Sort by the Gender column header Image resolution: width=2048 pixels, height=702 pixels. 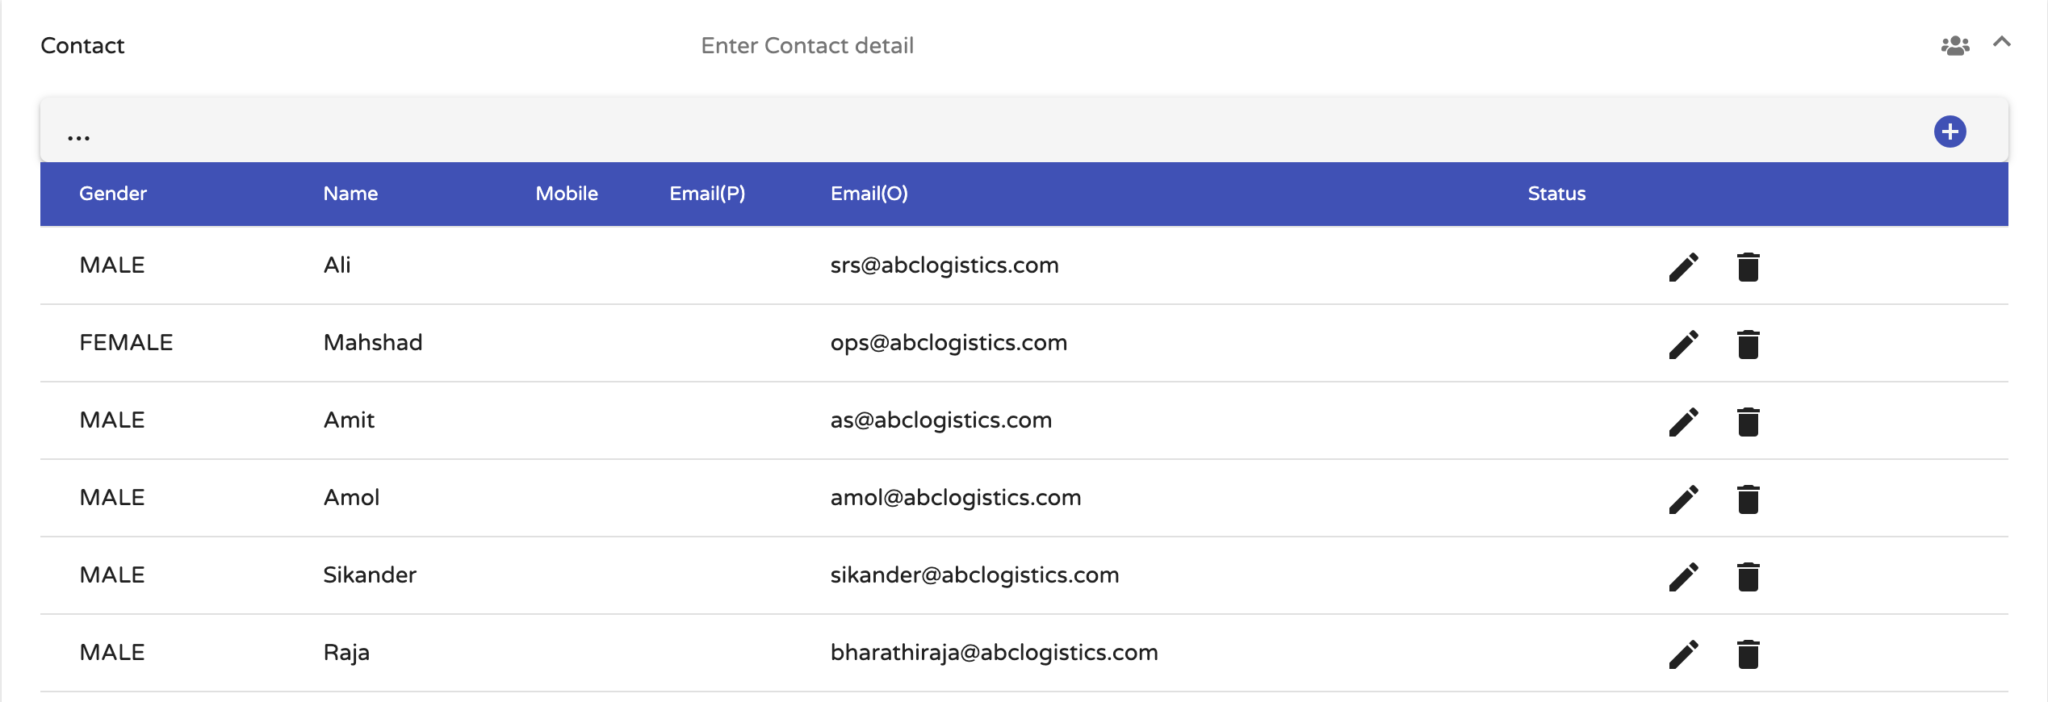pos(113,194)
